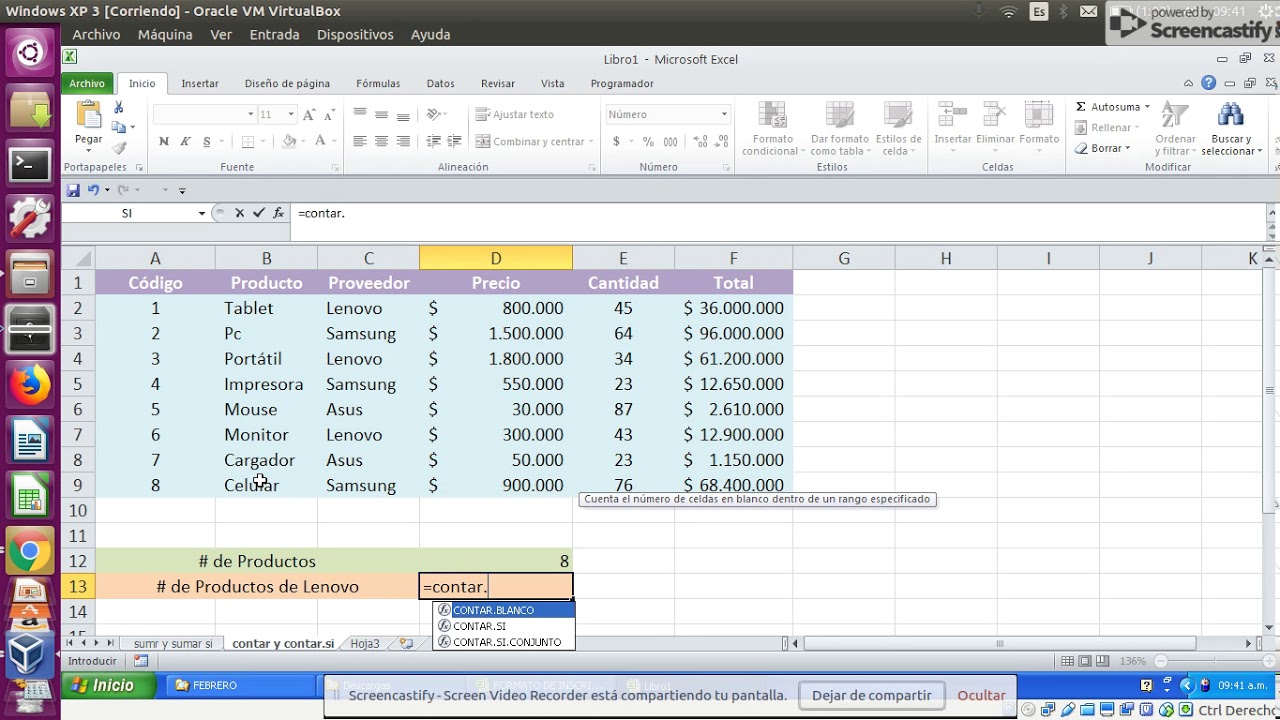Open Formato condicional menu

tap(773, 128)
